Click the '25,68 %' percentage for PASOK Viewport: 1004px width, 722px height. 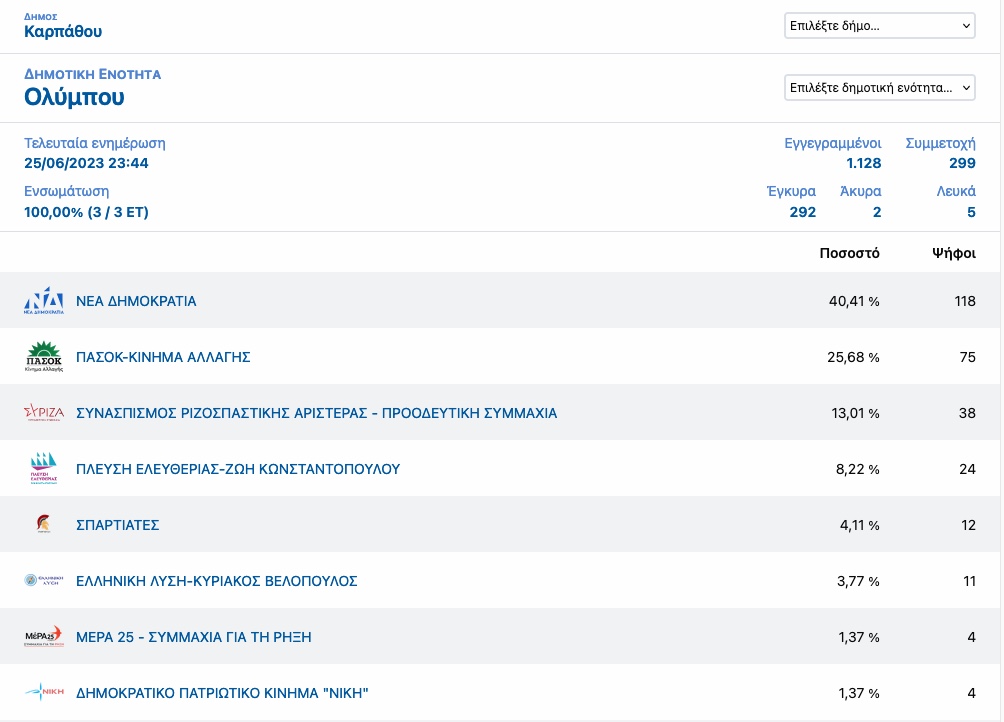click(854, 357)
